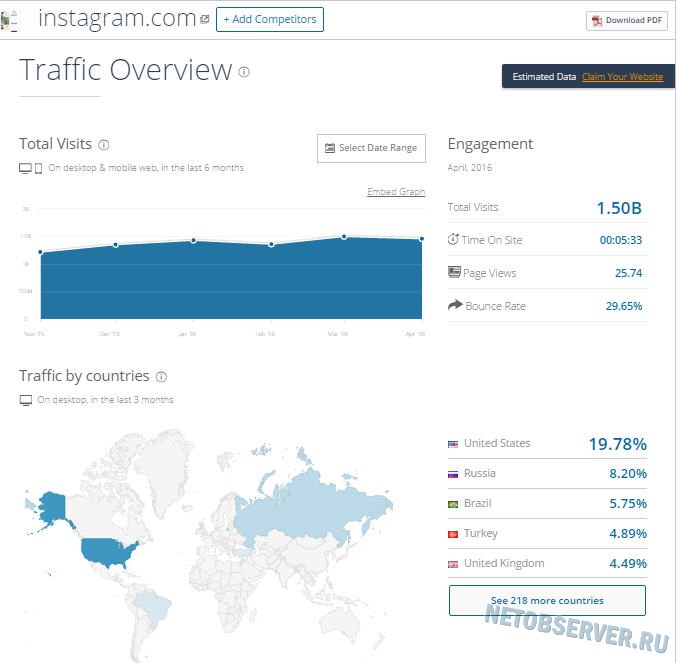Click See 218 more countries button

coord(547,600)
